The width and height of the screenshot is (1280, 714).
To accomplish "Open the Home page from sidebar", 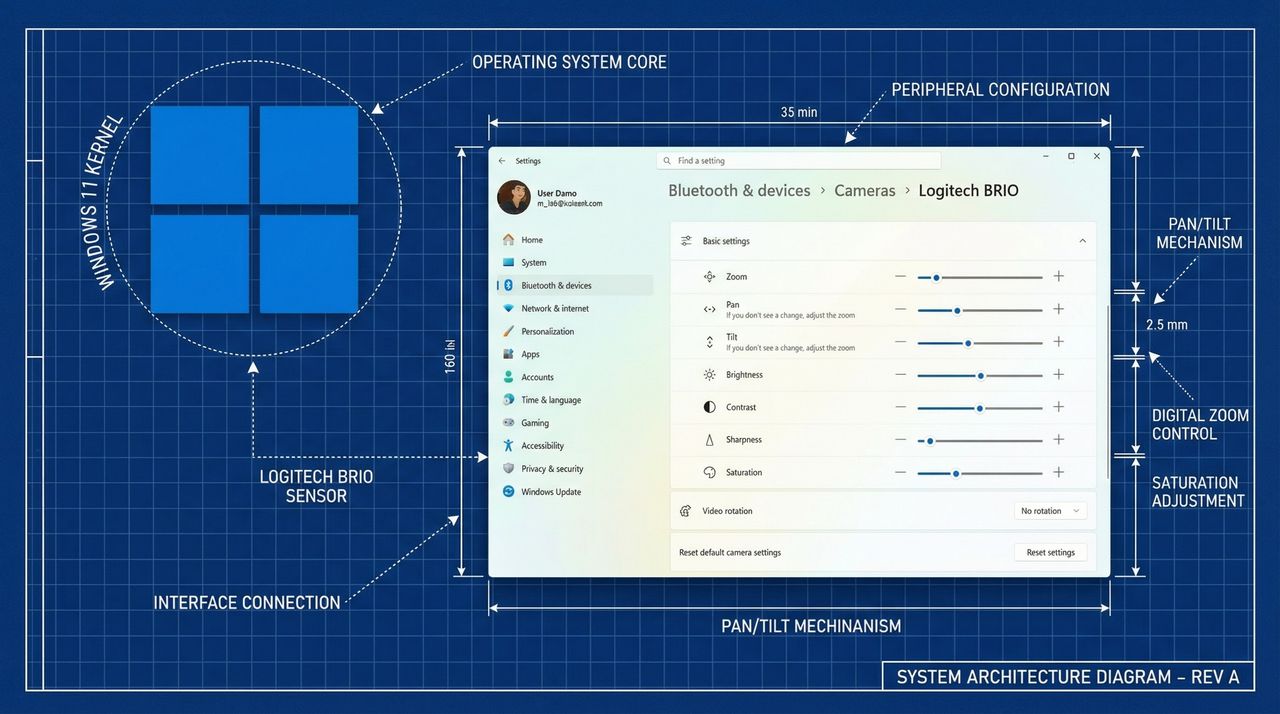I will coord(575,240).
